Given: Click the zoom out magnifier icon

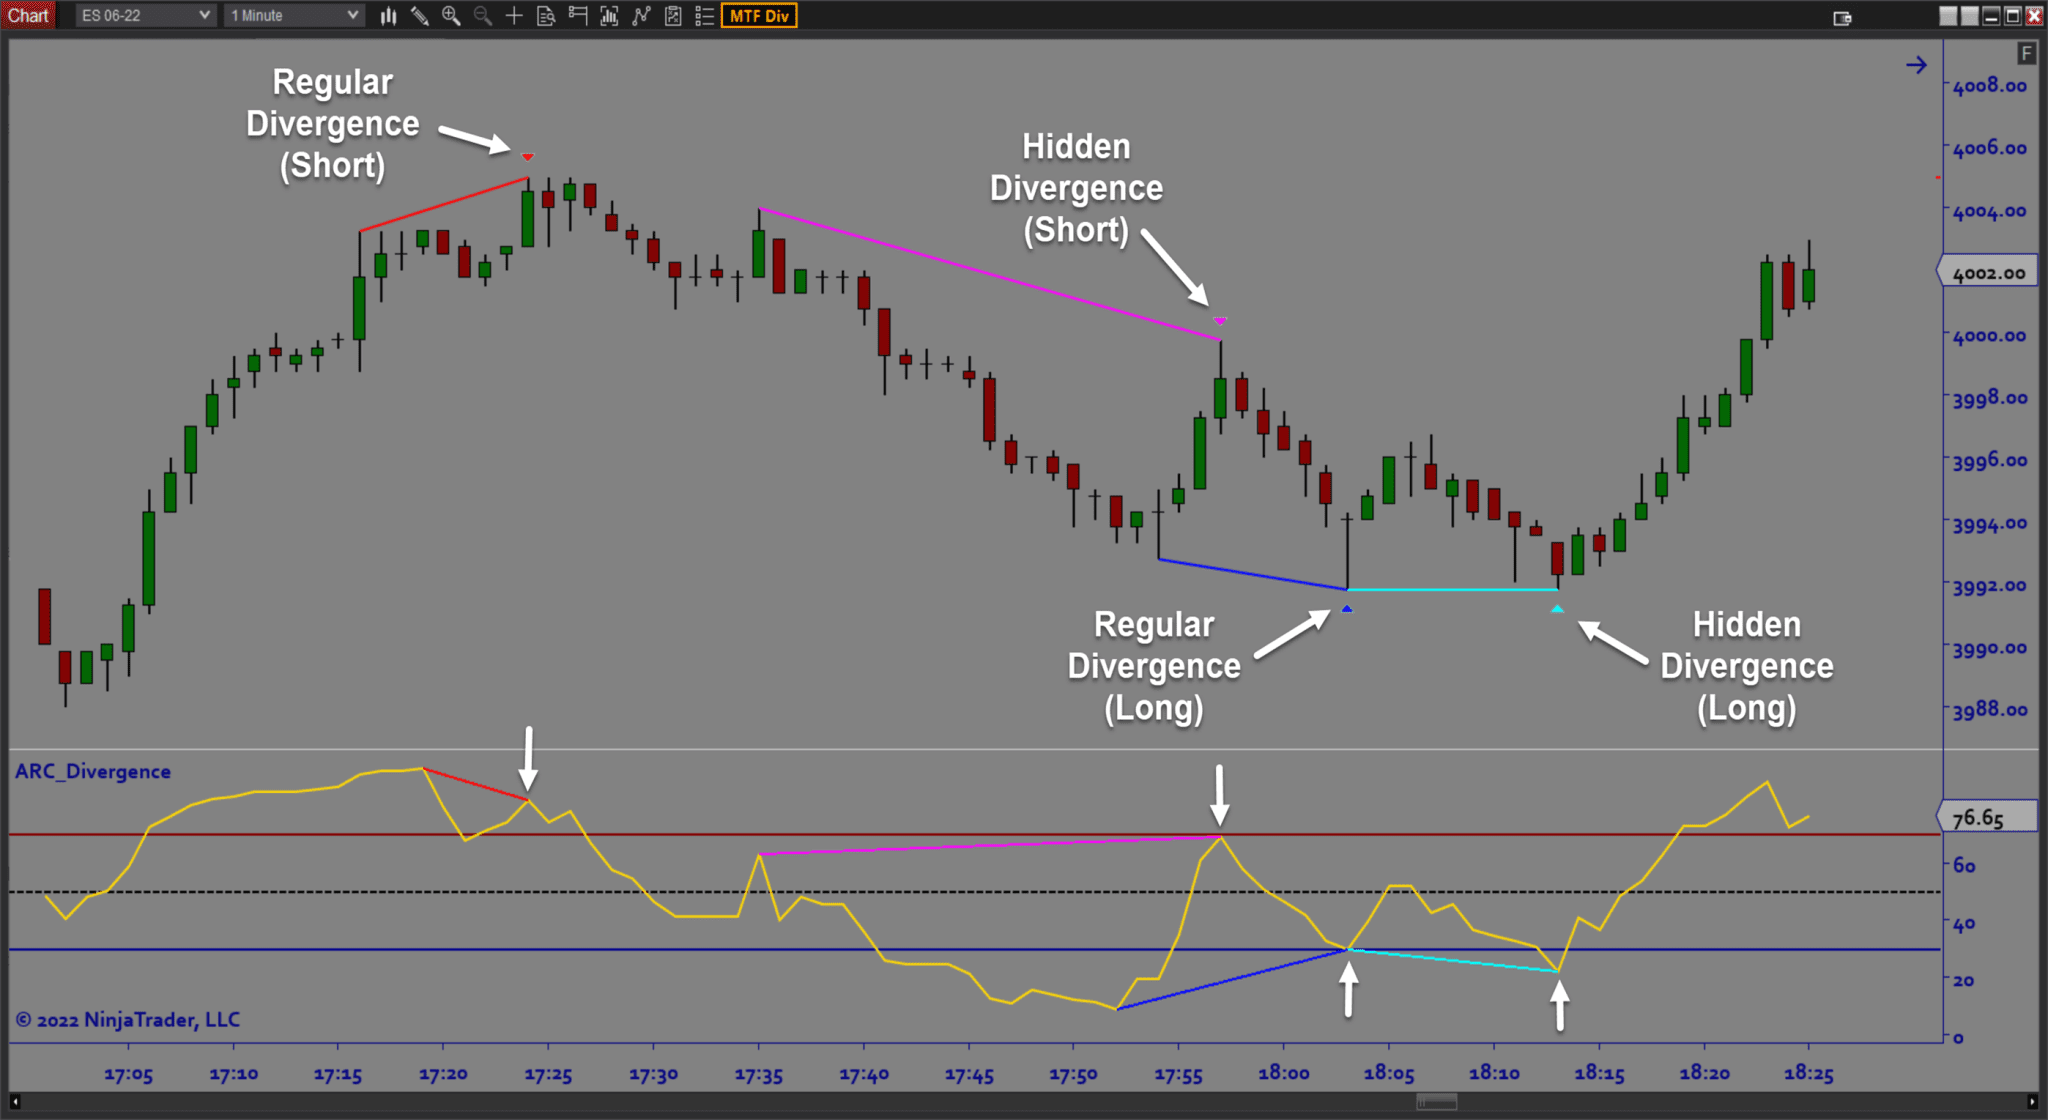Looking at the screenshot, I should 483,16.
